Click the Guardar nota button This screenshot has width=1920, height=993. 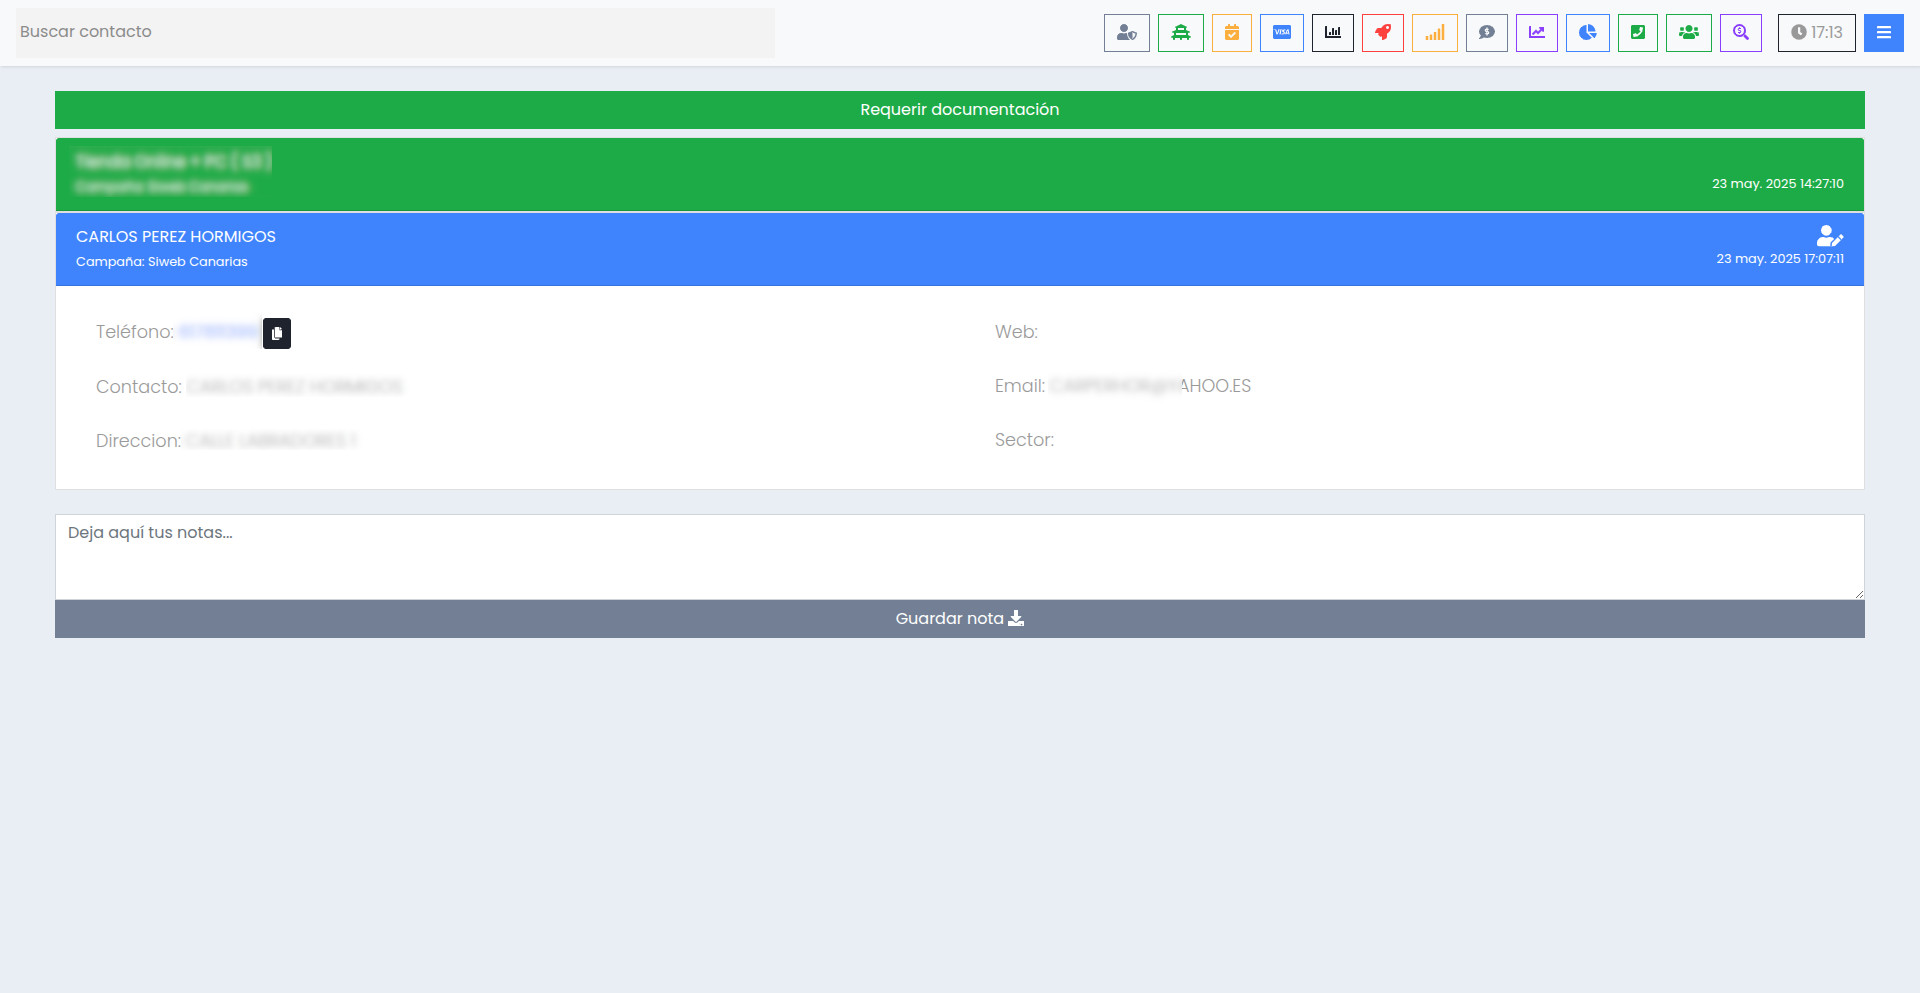[x=959, y=619]
